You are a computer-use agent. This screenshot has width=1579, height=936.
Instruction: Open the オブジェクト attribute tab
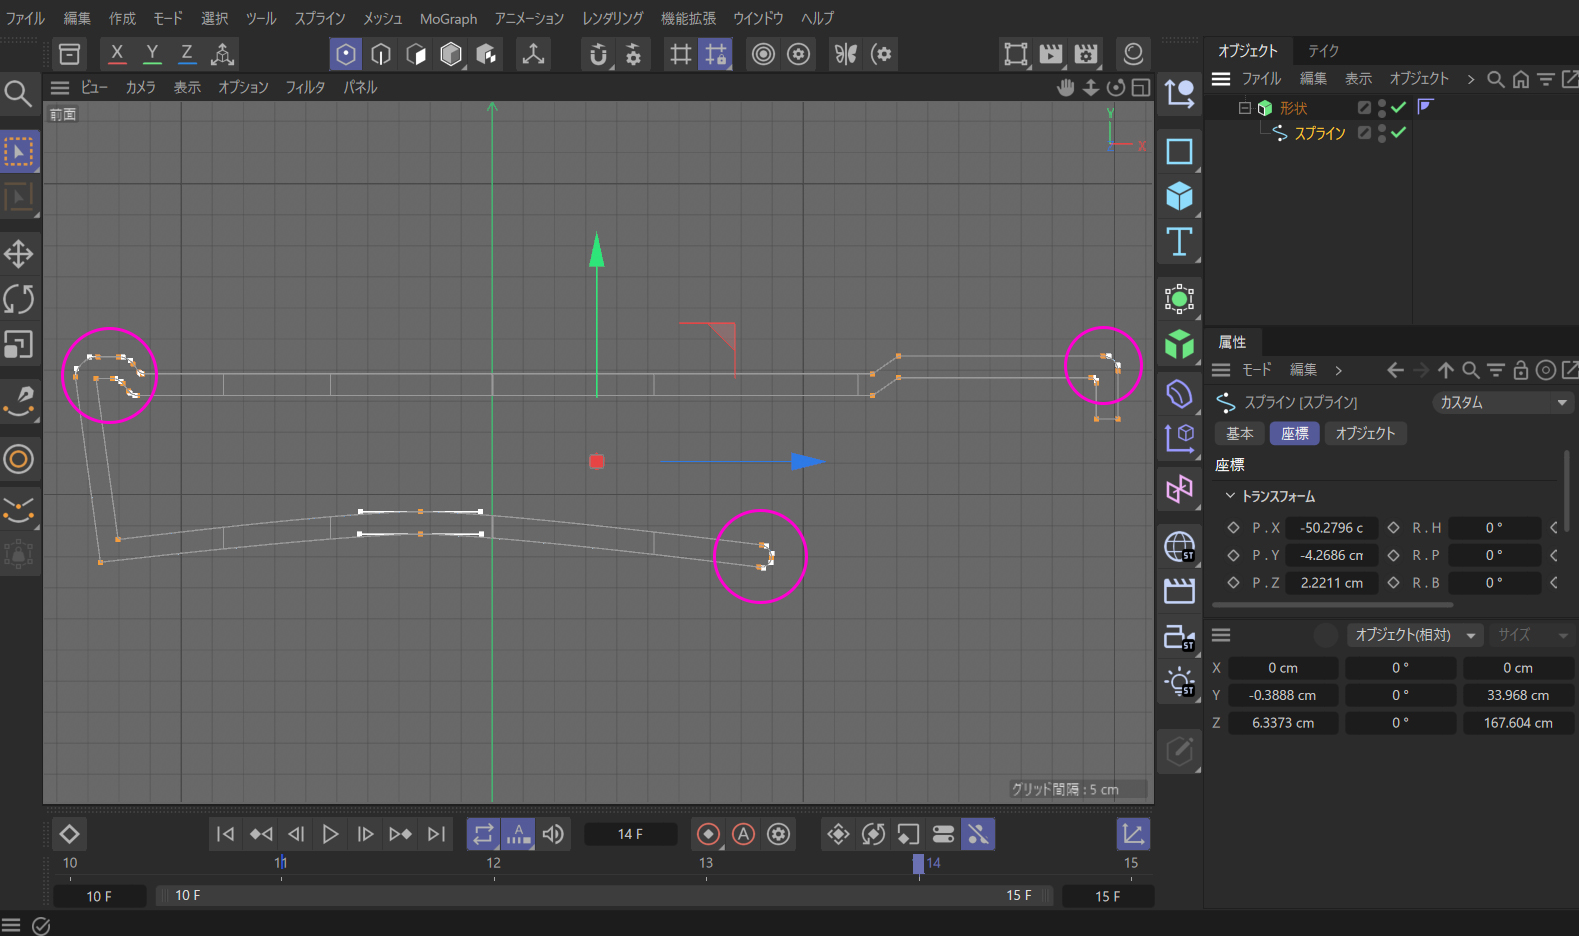1365,433
